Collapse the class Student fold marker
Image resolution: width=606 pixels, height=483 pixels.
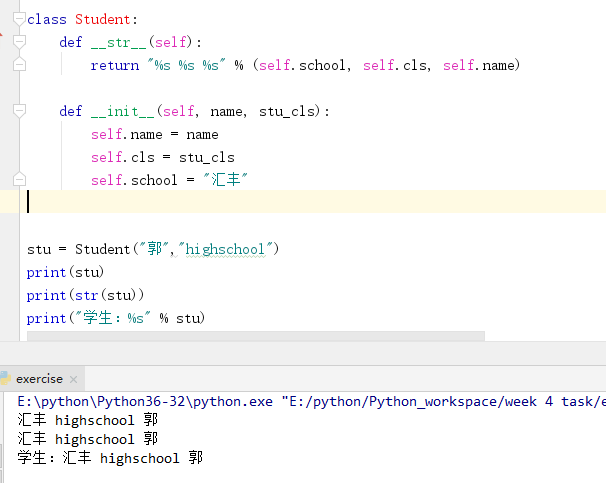[x=19, y=19]
